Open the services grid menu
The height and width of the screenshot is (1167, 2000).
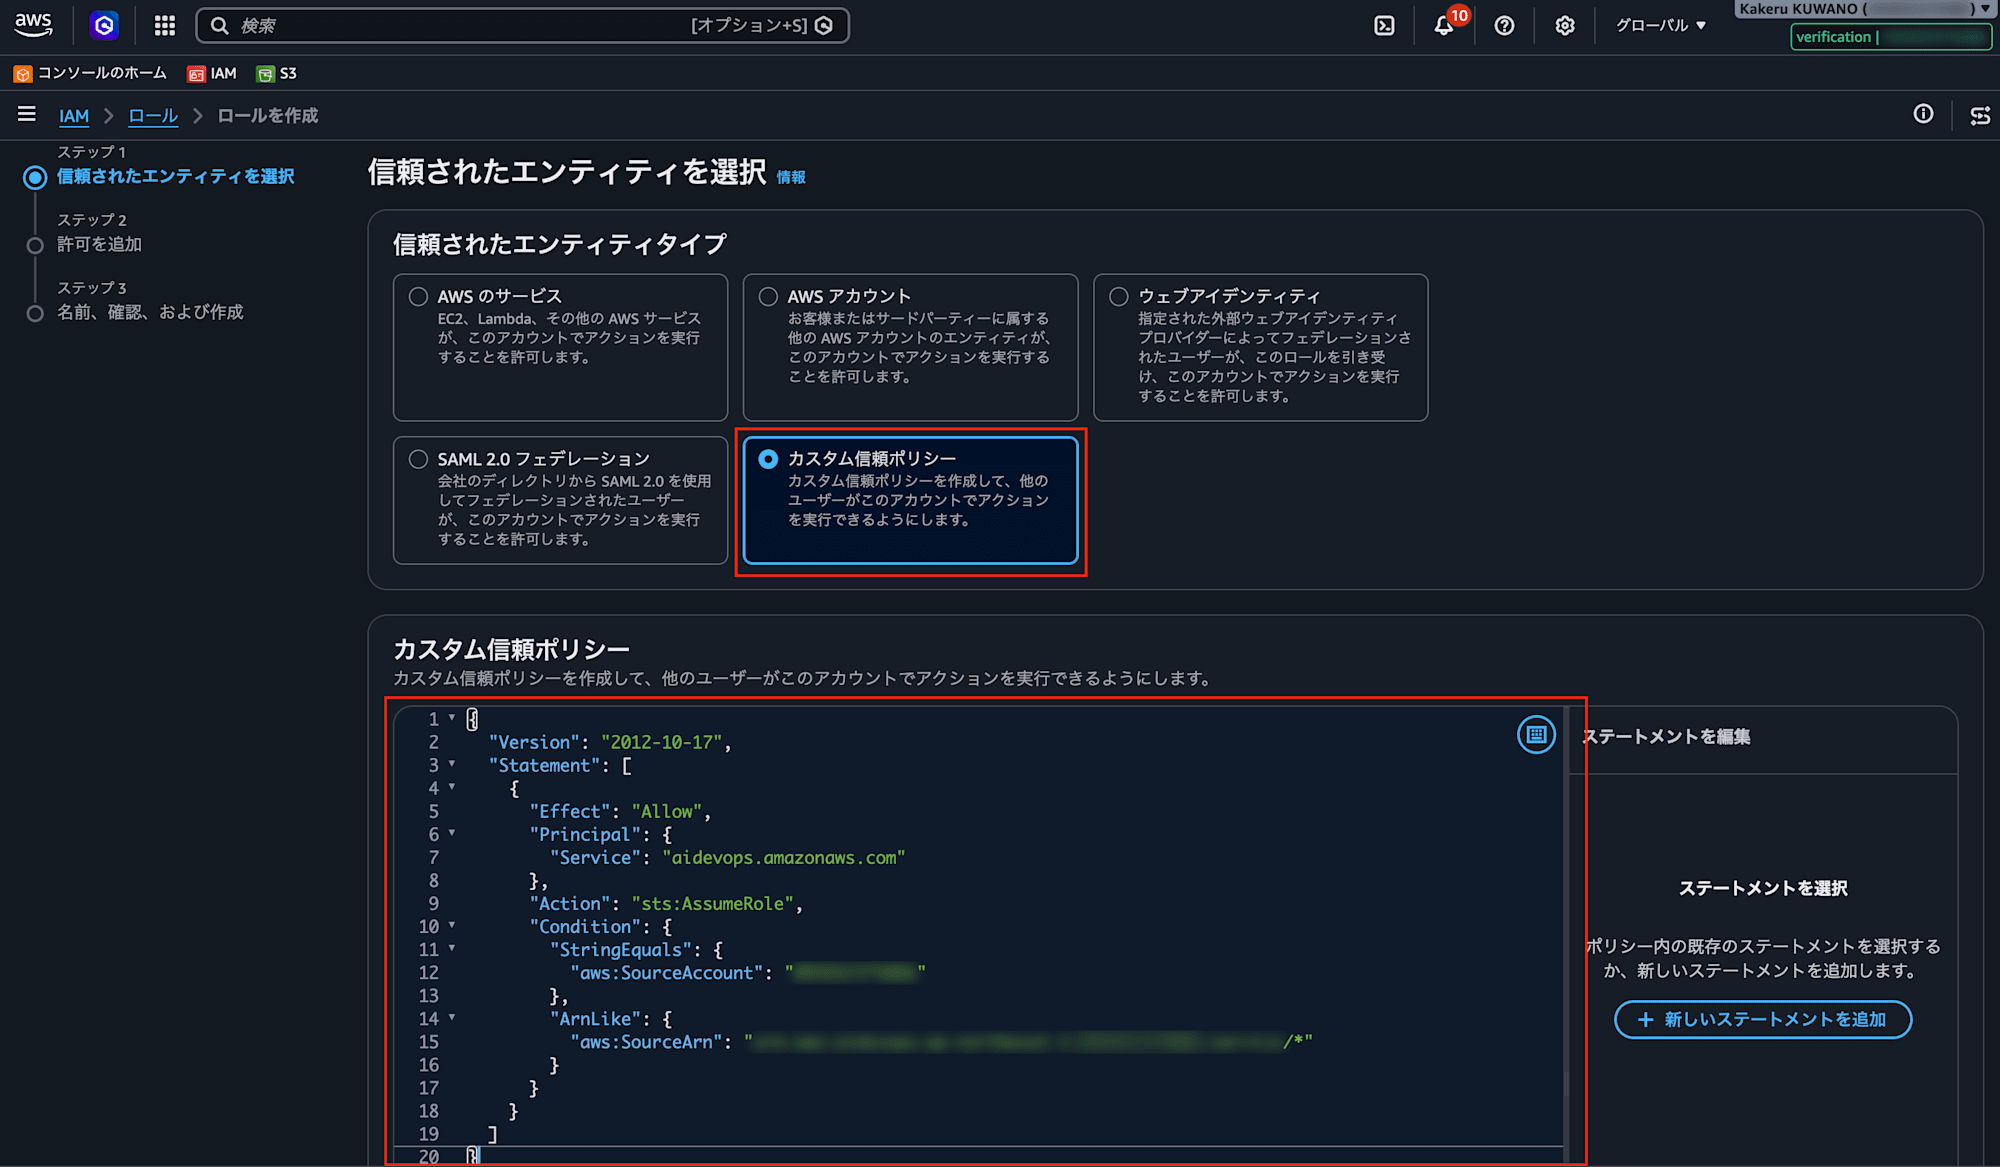tap(165, 26)
